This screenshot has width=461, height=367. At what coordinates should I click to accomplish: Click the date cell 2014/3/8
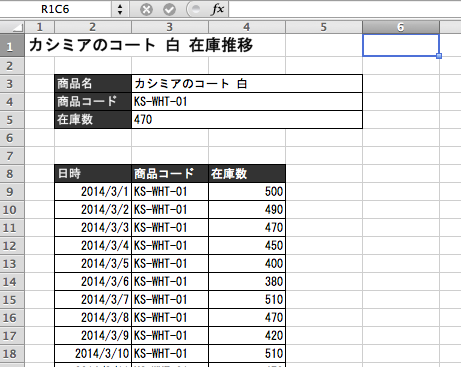tap(93, 318)
